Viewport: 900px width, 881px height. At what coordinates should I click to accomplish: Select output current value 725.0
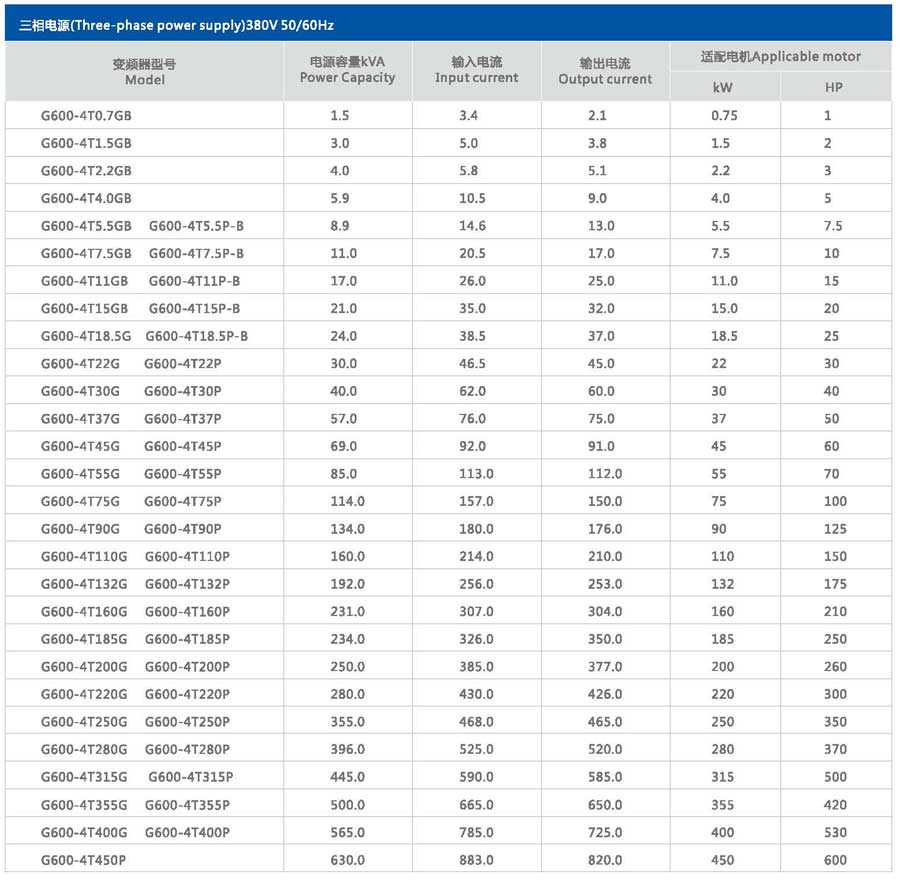605,832
